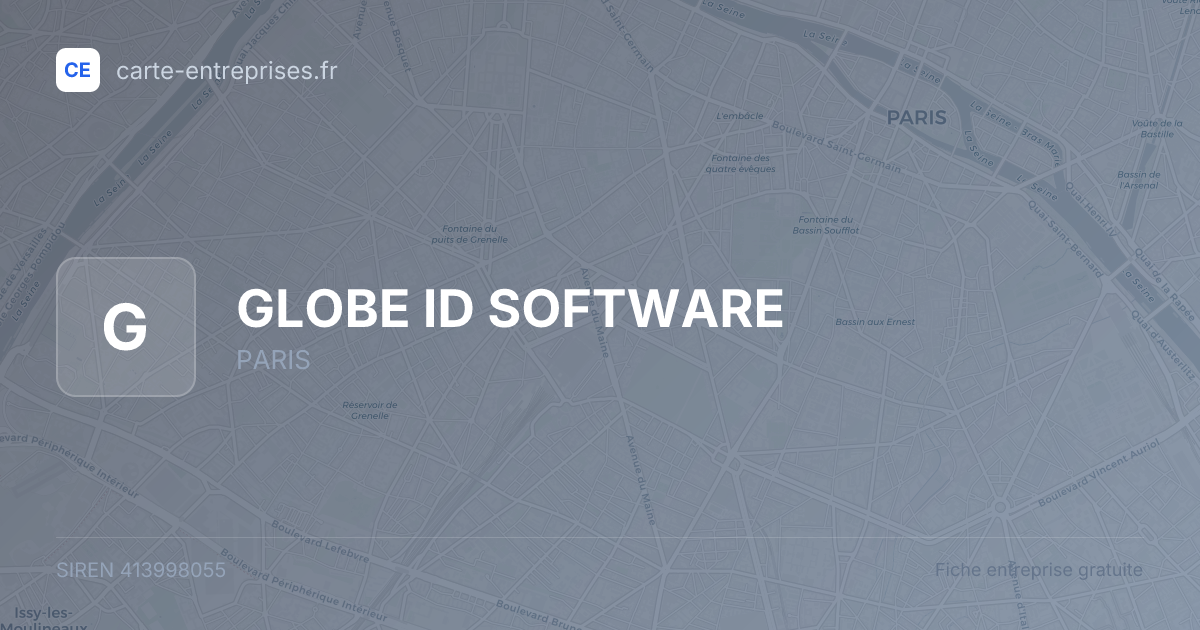Click the Bassin aux Ernest map label
Screen dimensions: 1200x630
pos(875,322)
